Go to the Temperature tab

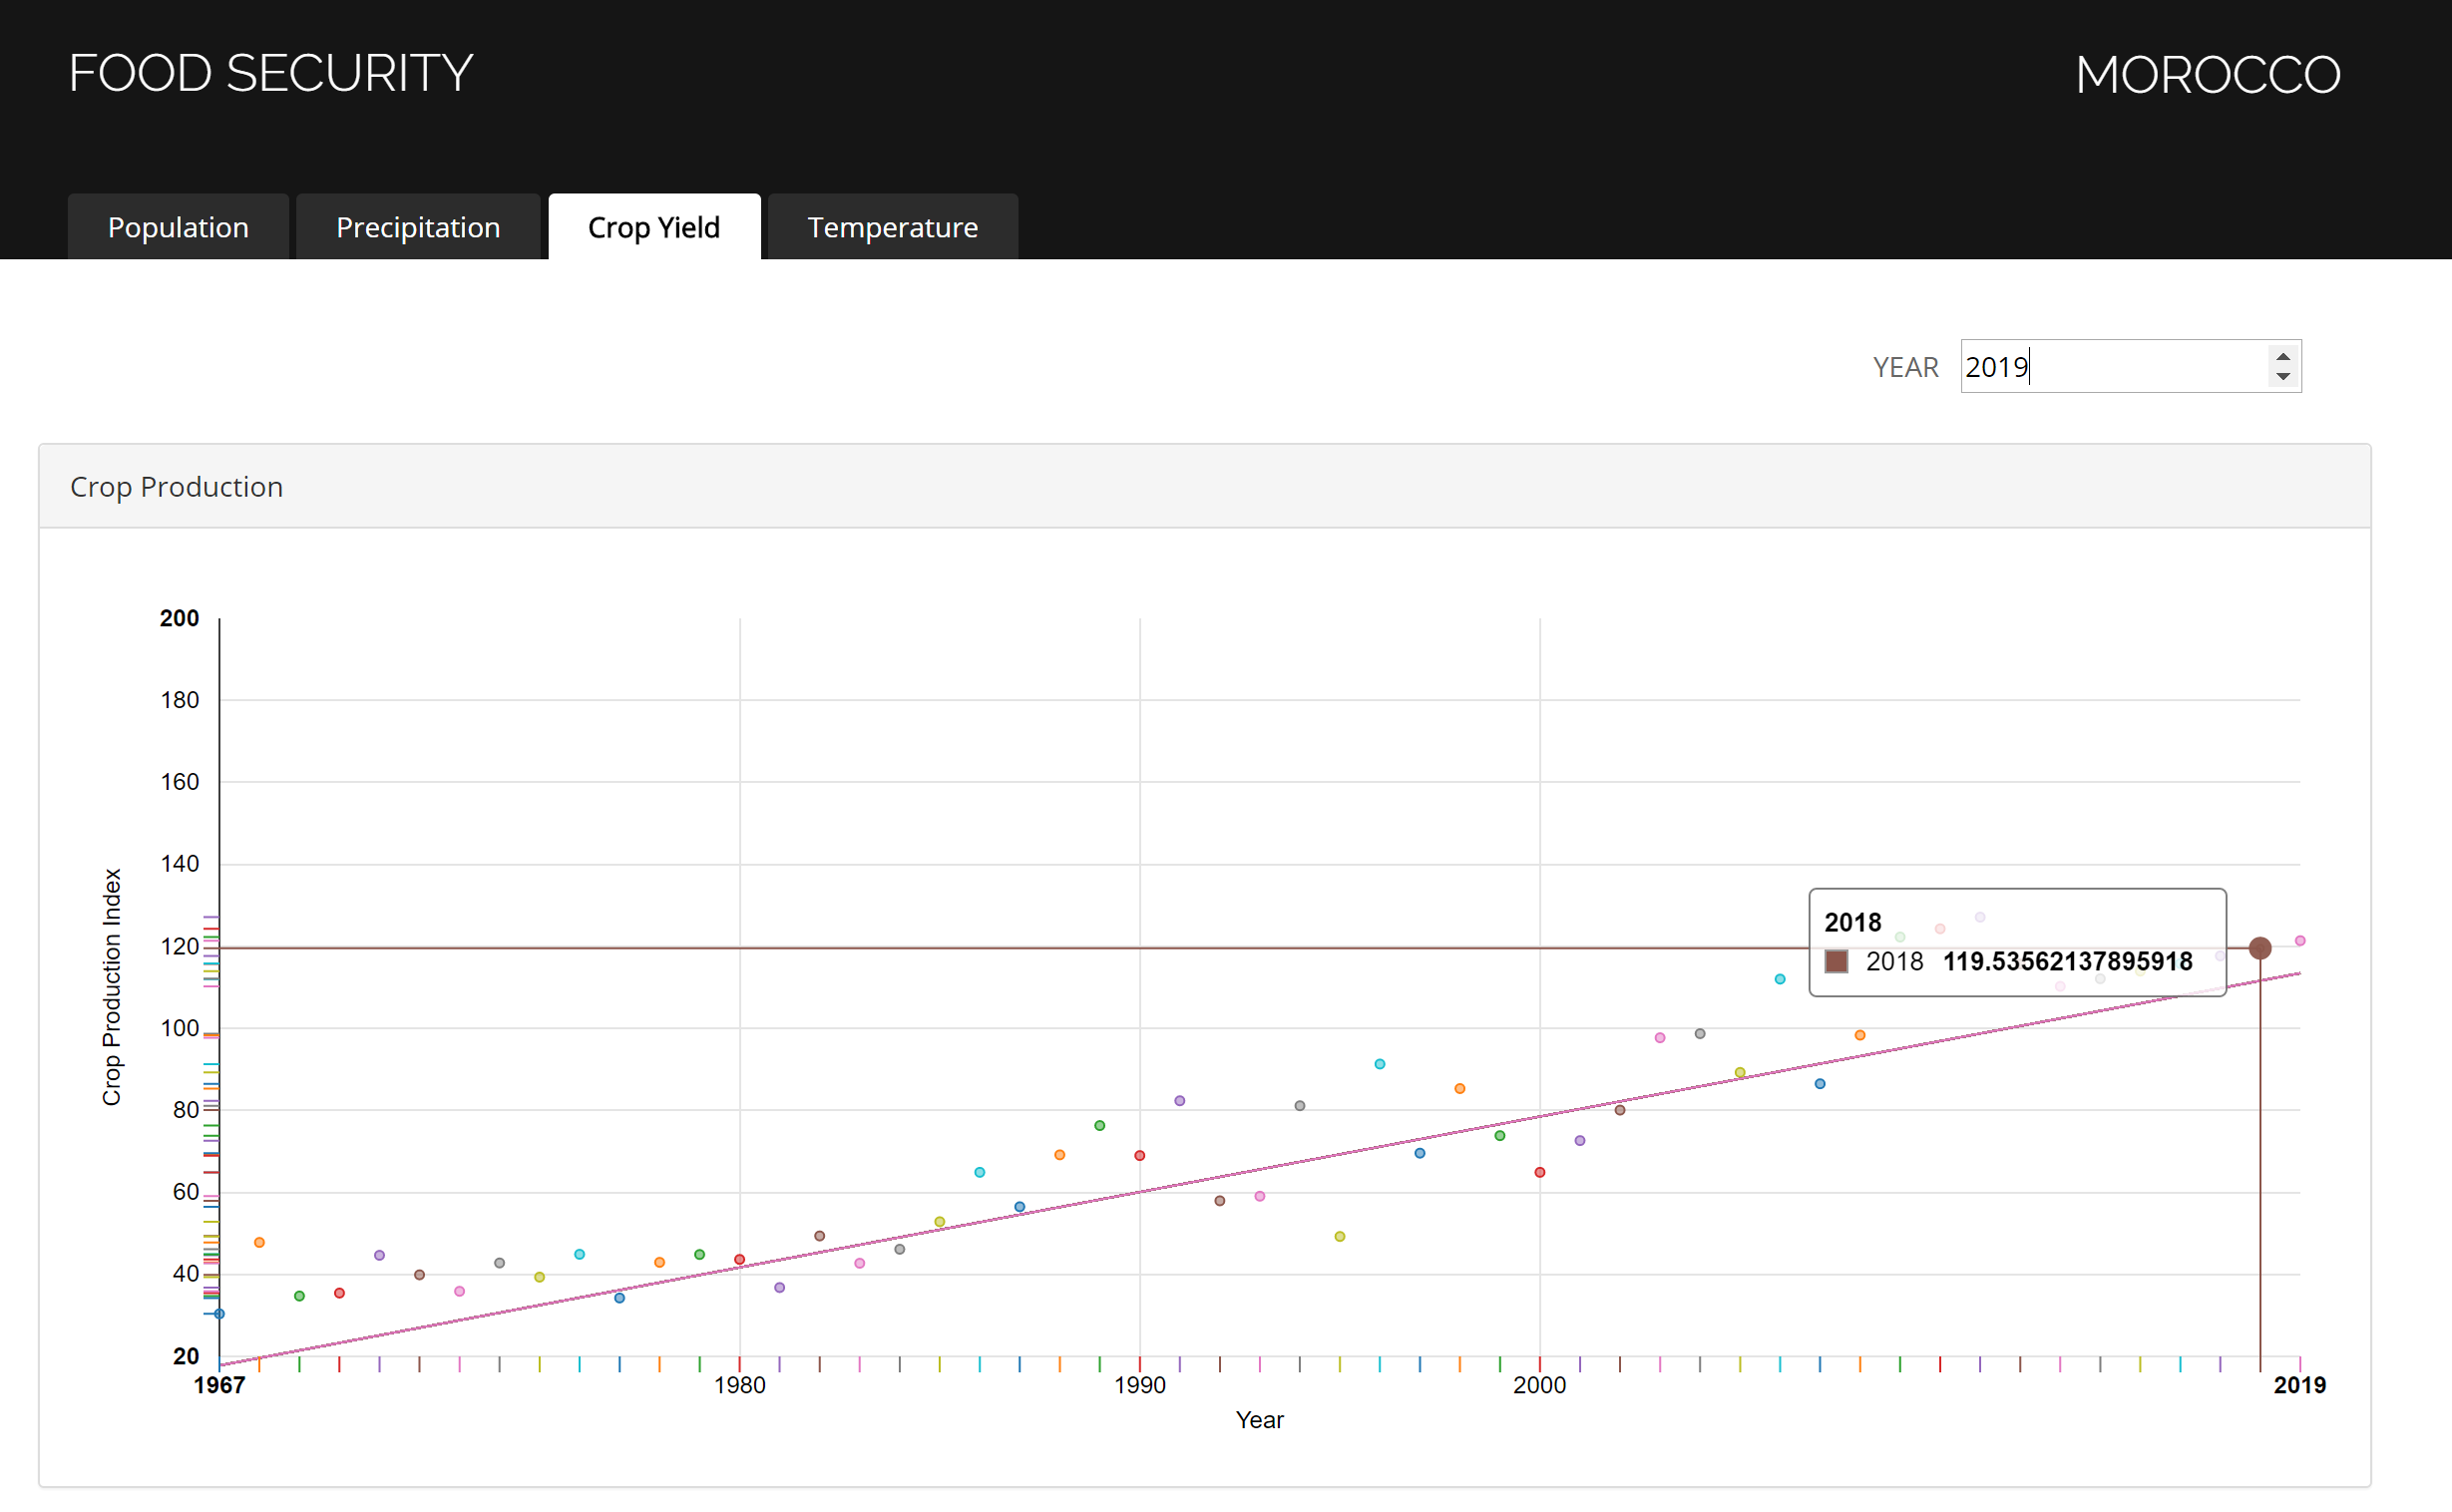pos(892,227)
